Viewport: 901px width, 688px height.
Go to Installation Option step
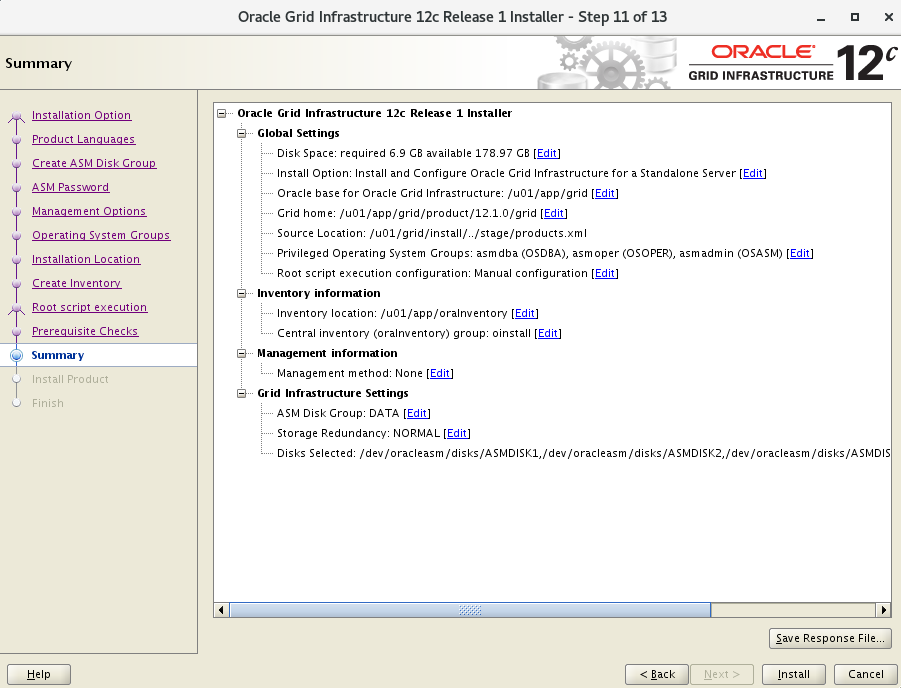pos(81,115)
